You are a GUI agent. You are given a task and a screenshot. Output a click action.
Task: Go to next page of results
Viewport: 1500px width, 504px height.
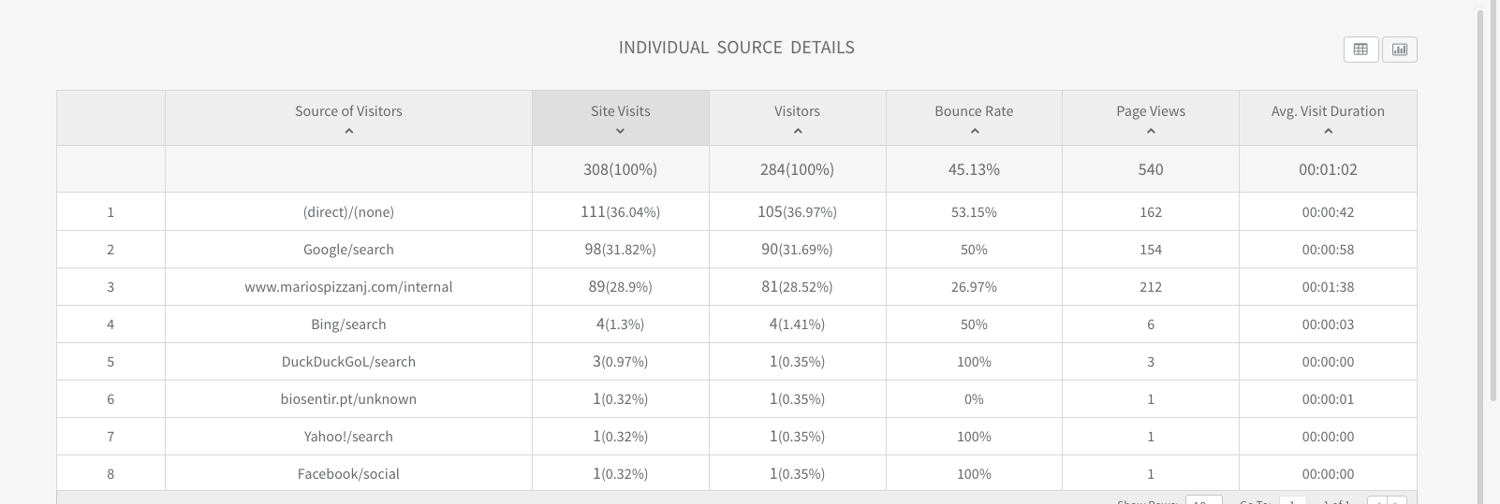point(1397,500)
